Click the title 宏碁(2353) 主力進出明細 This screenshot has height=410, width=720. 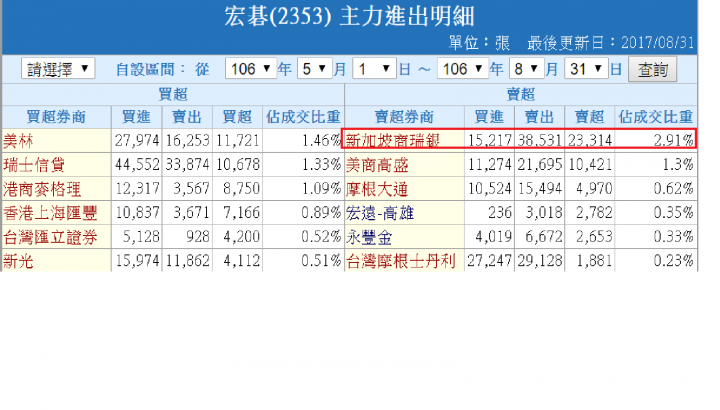click(x=349, y=16)
